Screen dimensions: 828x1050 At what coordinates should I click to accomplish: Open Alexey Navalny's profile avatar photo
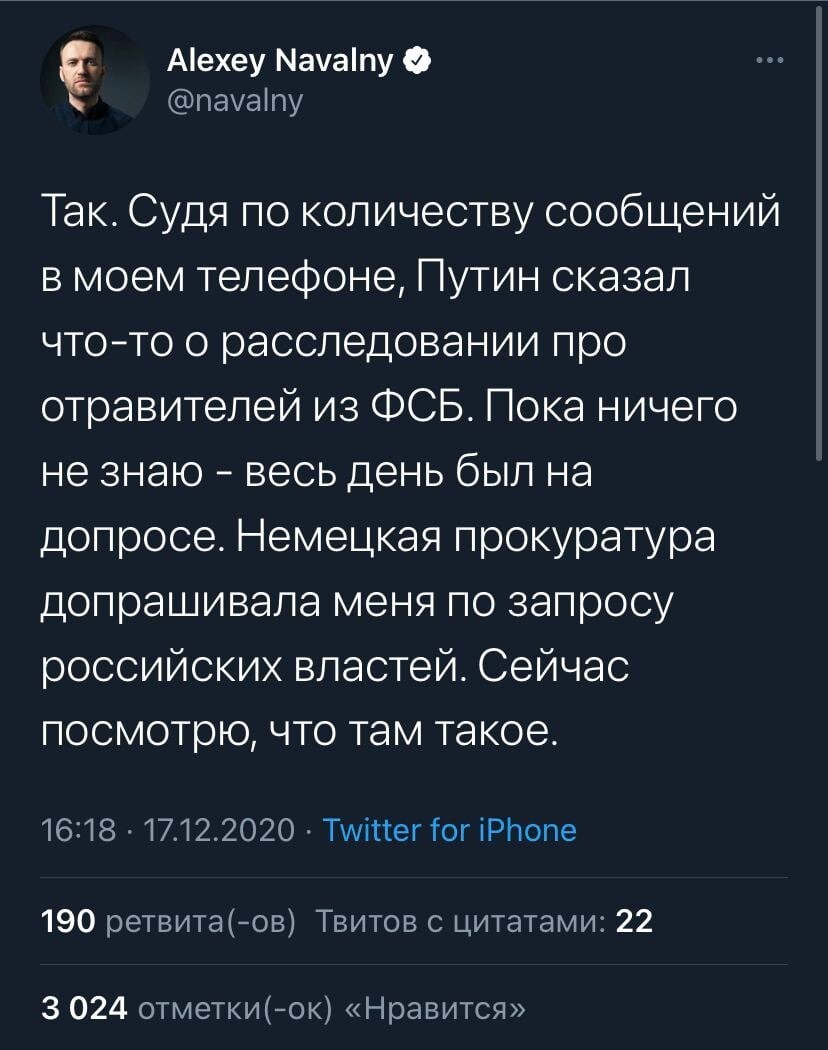point(93,80)
